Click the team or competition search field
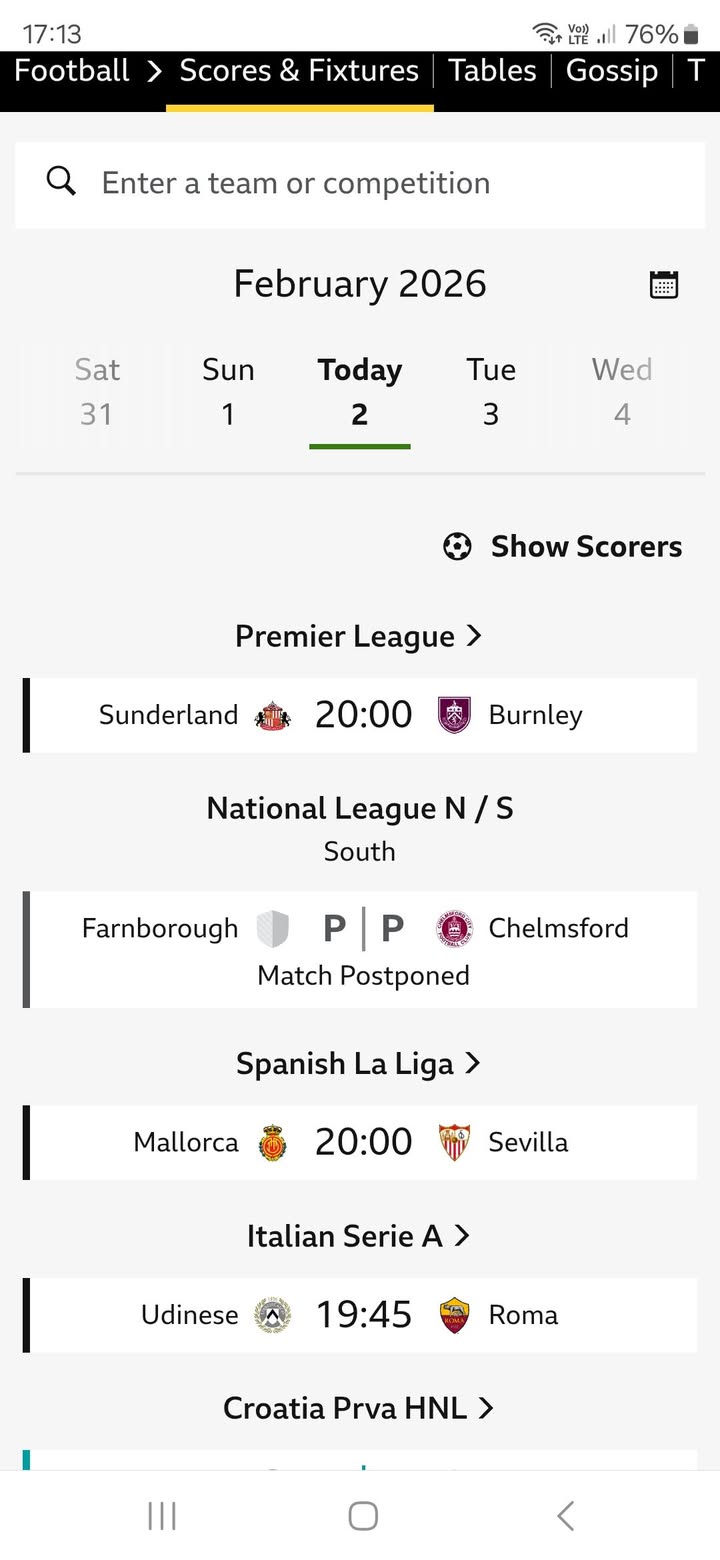The height and width of the screenshot is (1560, 720). click(x=380, y=183)
